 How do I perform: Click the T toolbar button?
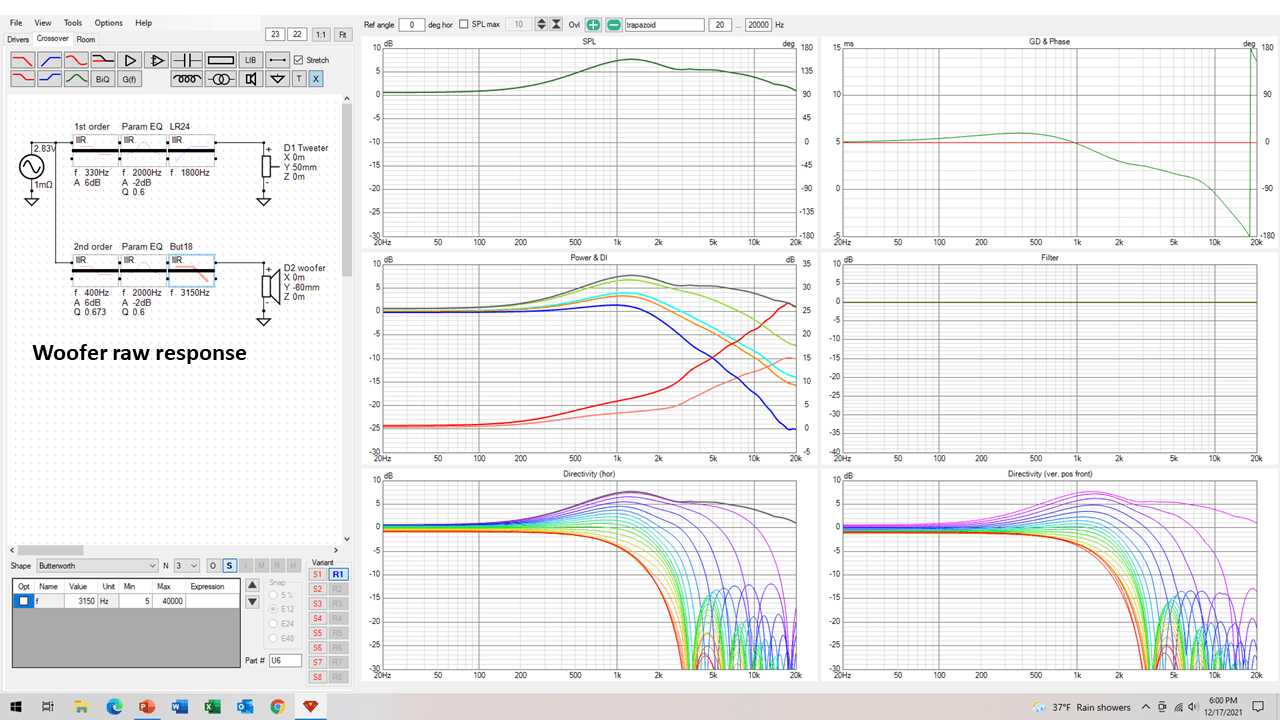(x=299, y=78)
